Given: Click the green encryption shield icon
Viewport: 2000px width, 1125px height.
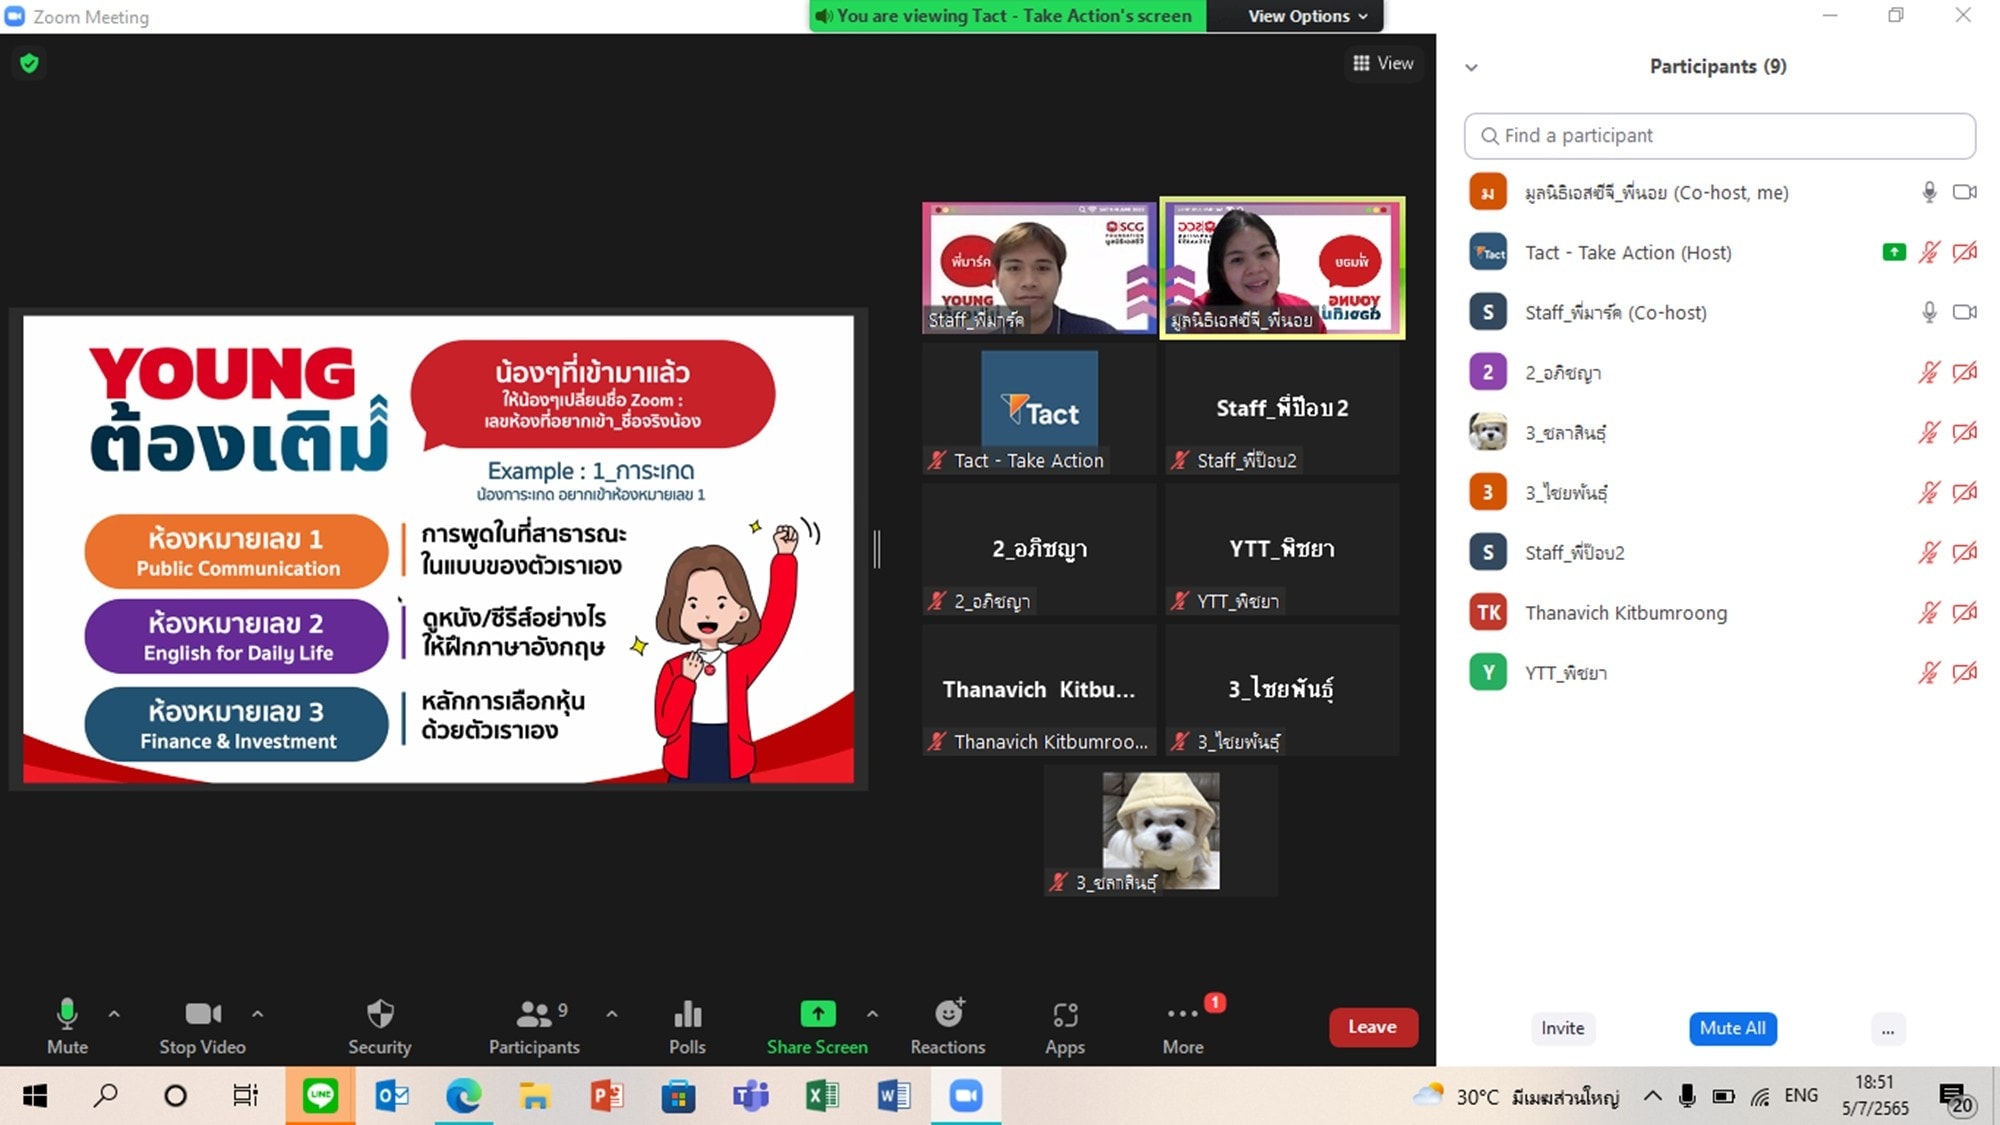Looking at the screenshot, I should [x=29, y=63].
